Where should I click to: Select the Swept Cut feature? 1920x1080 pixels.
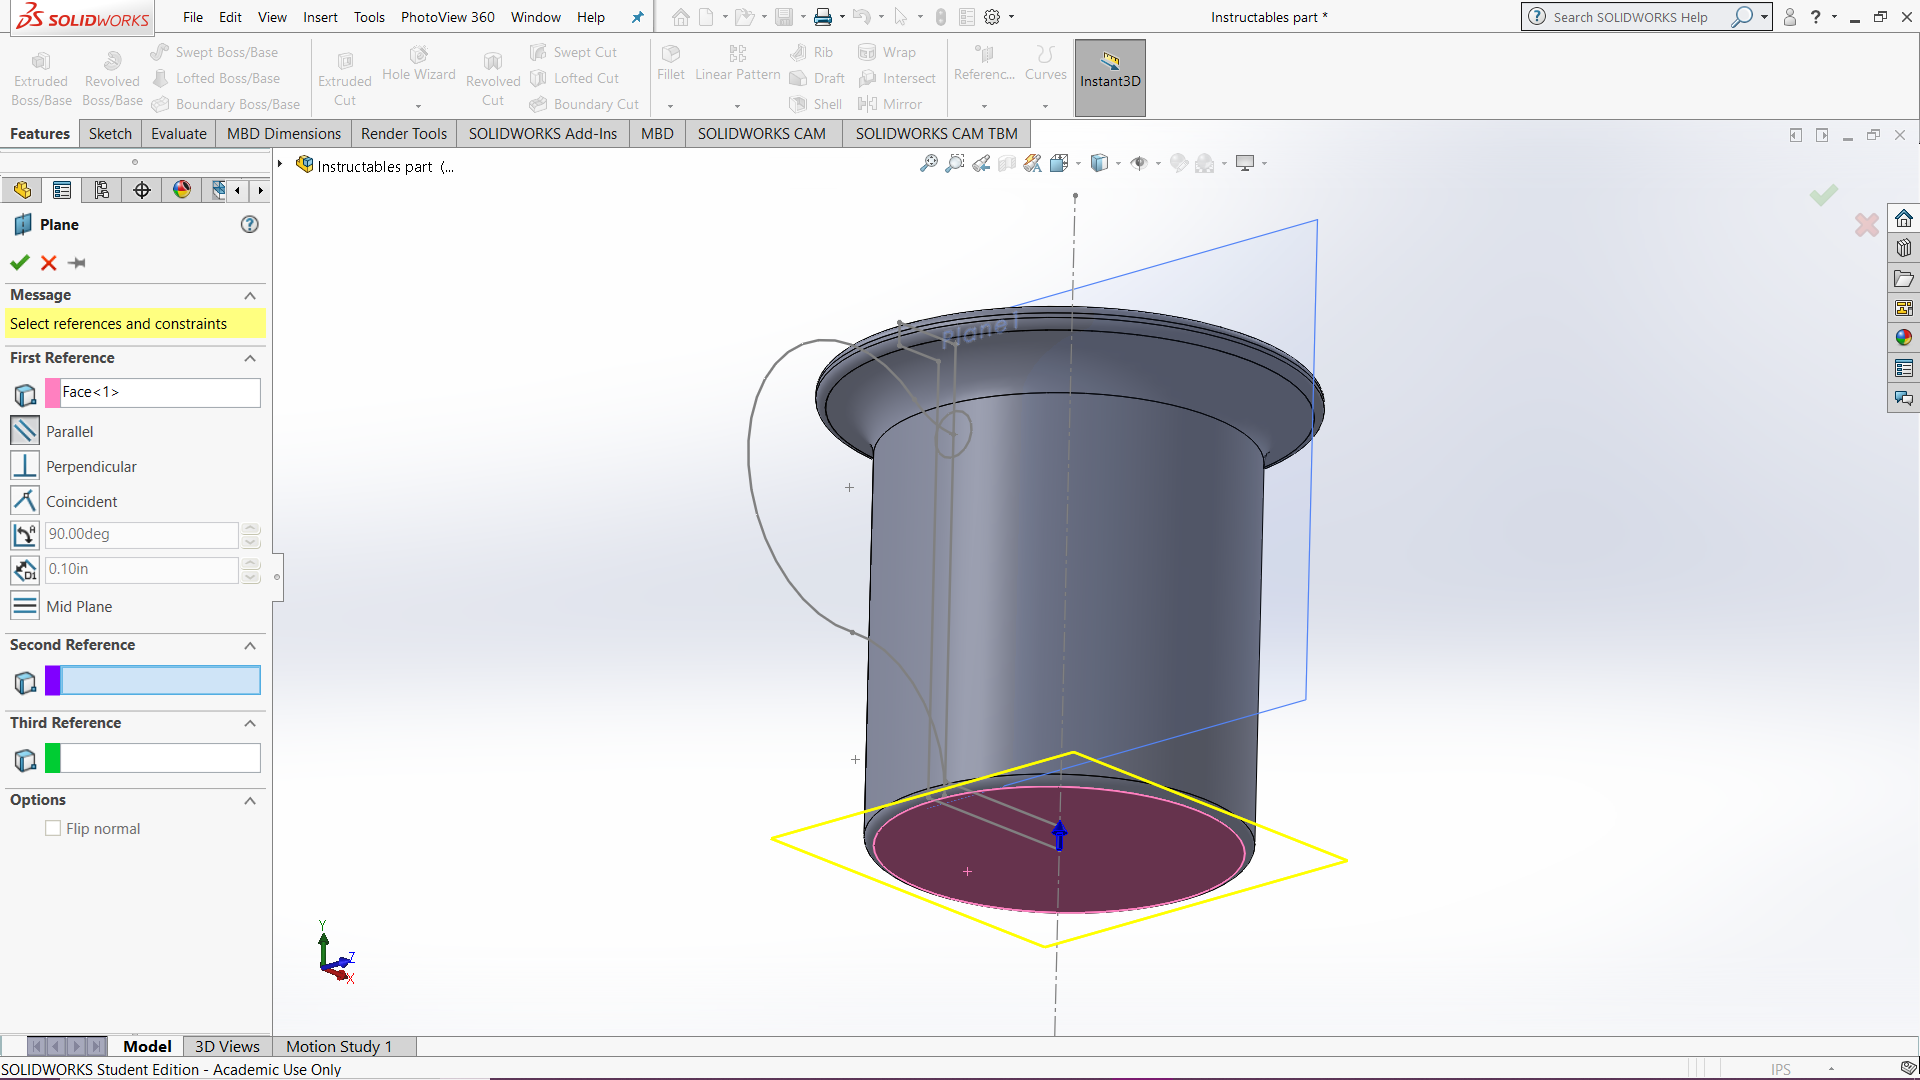tap(582, 51)
